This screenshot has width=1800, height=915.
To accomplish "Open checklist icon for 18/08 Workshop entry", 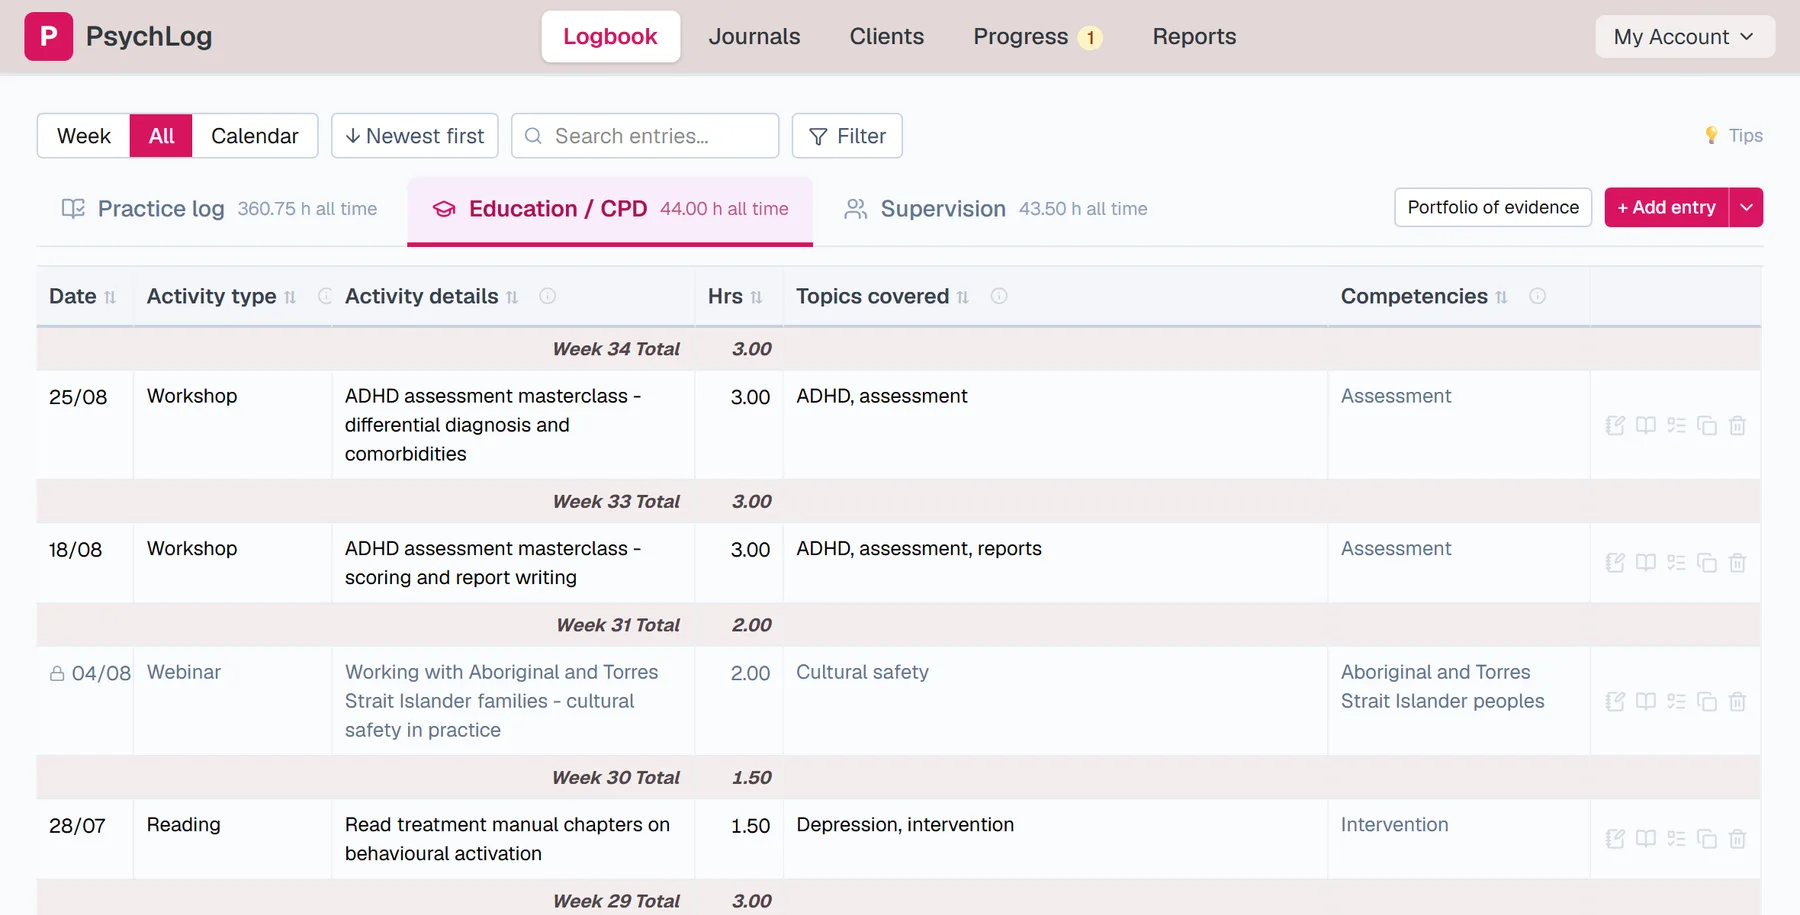I will (1677, 563).
